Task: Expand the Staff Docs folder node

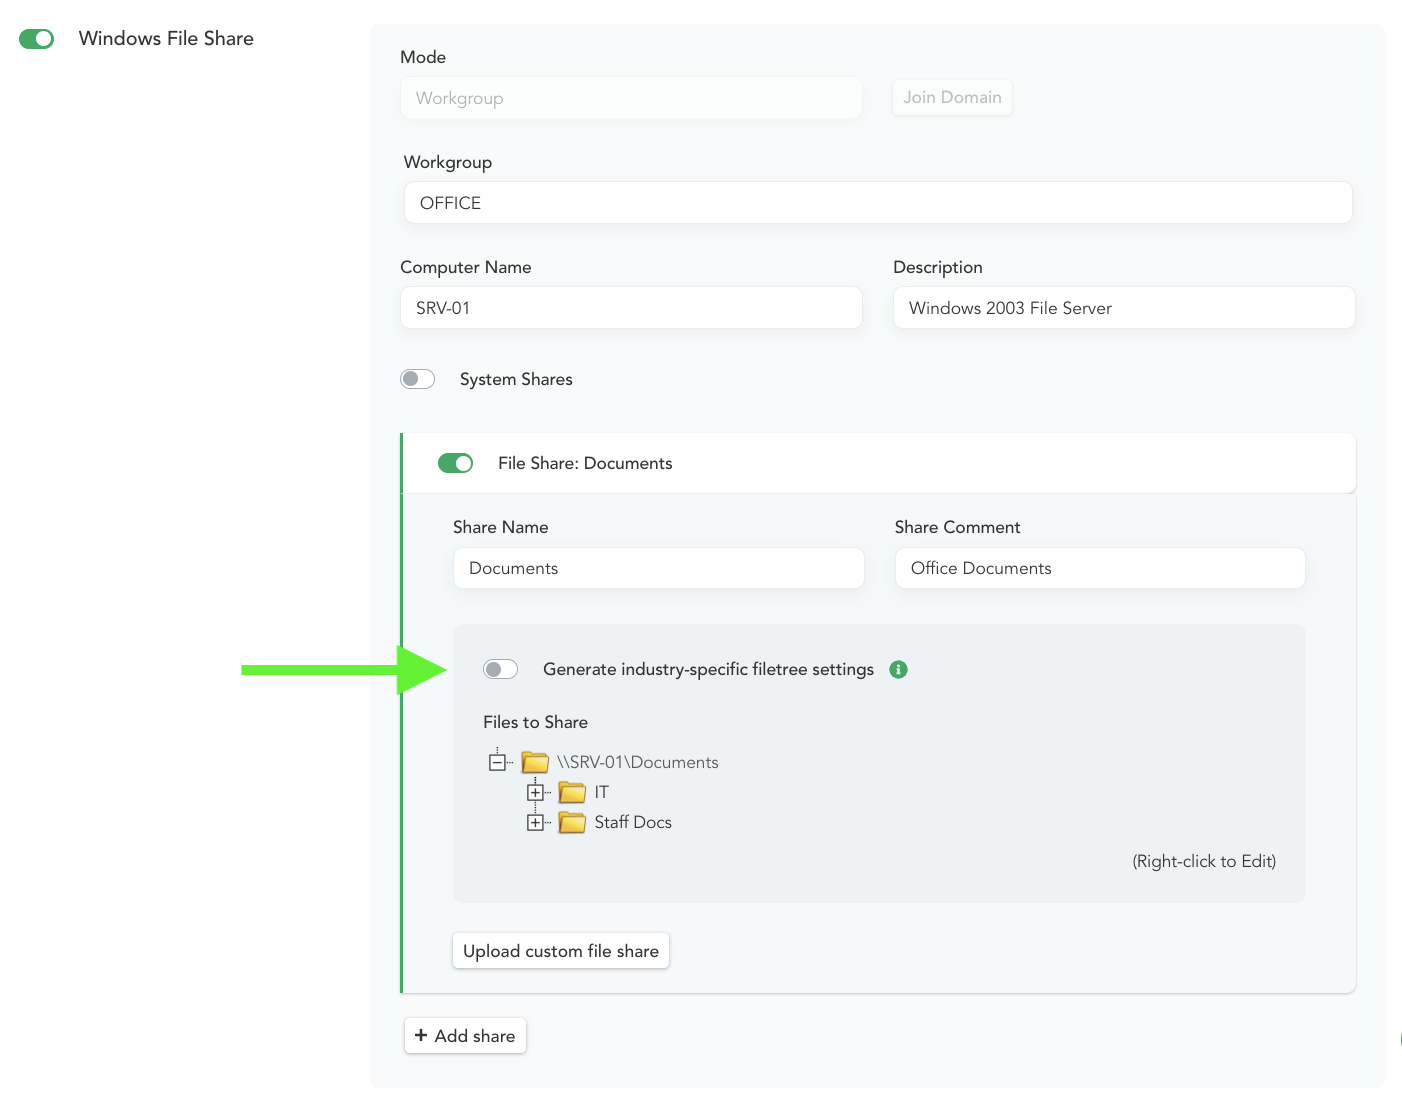Action: click(535, 823)
